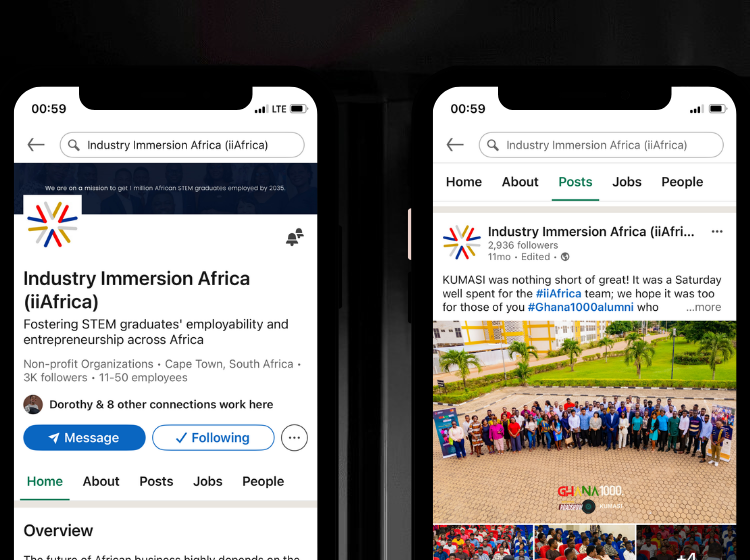Viewport: 750px width, 560px height.
Task: Open the three-dot menu on the post
Action: pyautogui.click(x=717, y=231)
